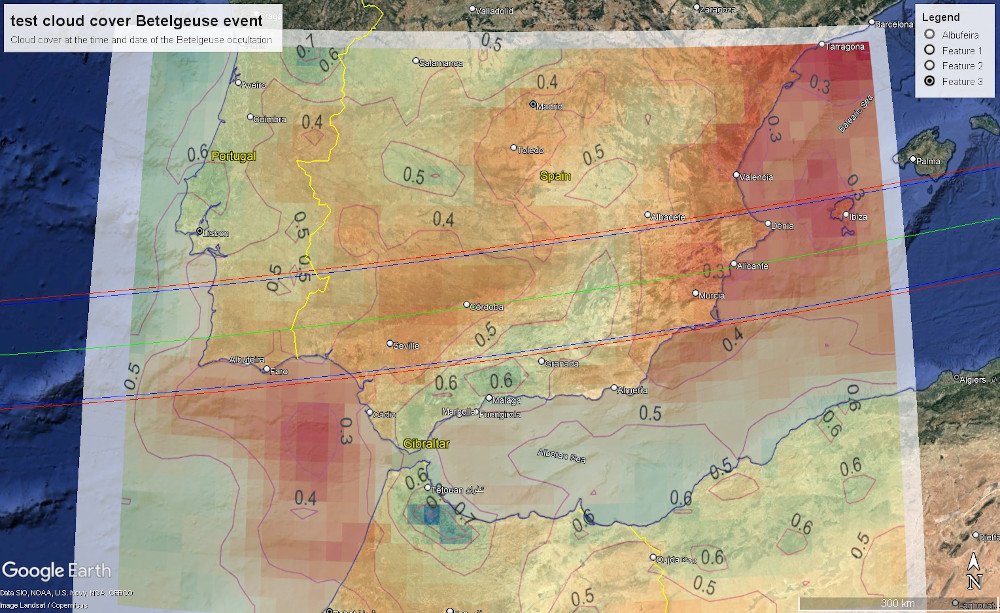This screenshot has width=1000, height=613.
Task: Click the Córdoba placemark dot
Action: pyautogui.click(x=466, y=305)
